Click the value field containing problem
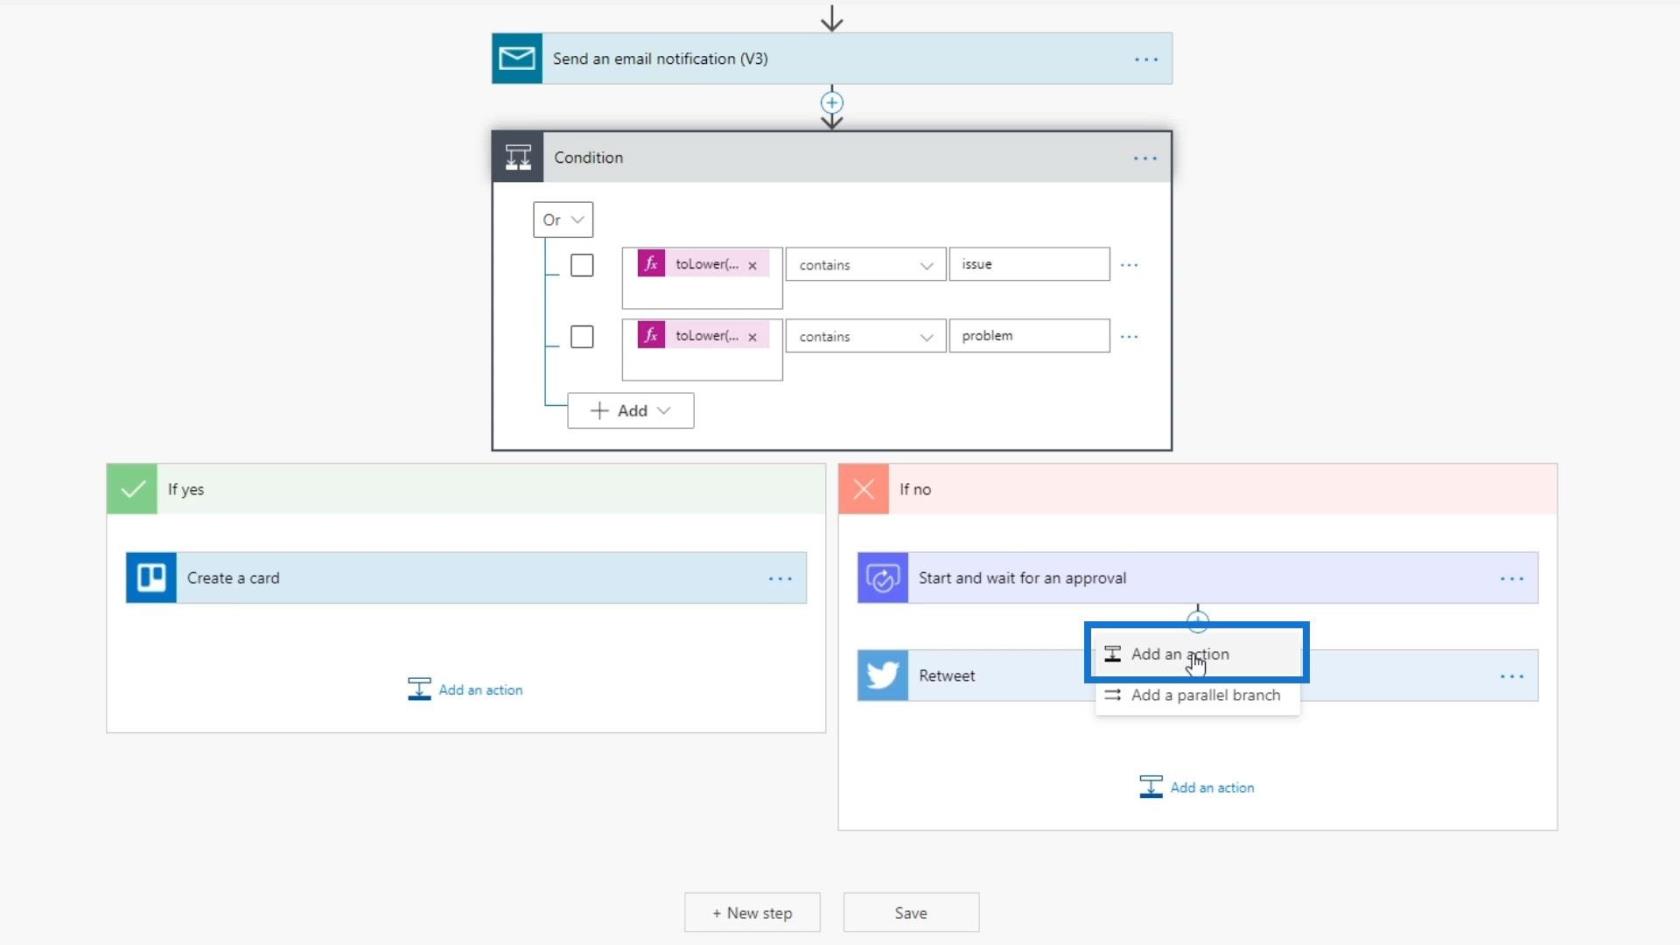The width and height of the screenshot is (1680, 945). (1029, 336)
